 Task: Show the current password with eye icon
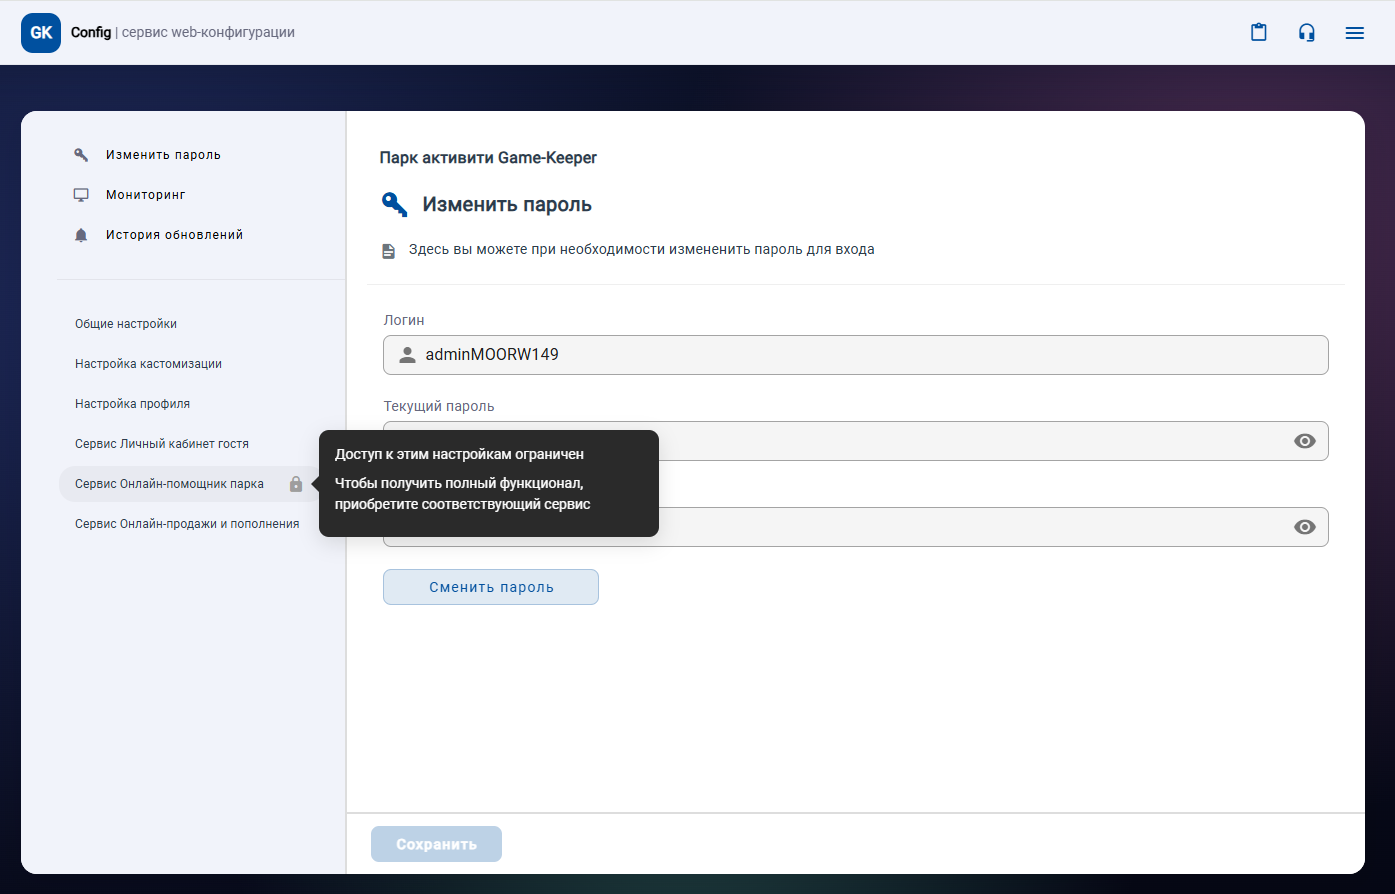(1304, 441)
